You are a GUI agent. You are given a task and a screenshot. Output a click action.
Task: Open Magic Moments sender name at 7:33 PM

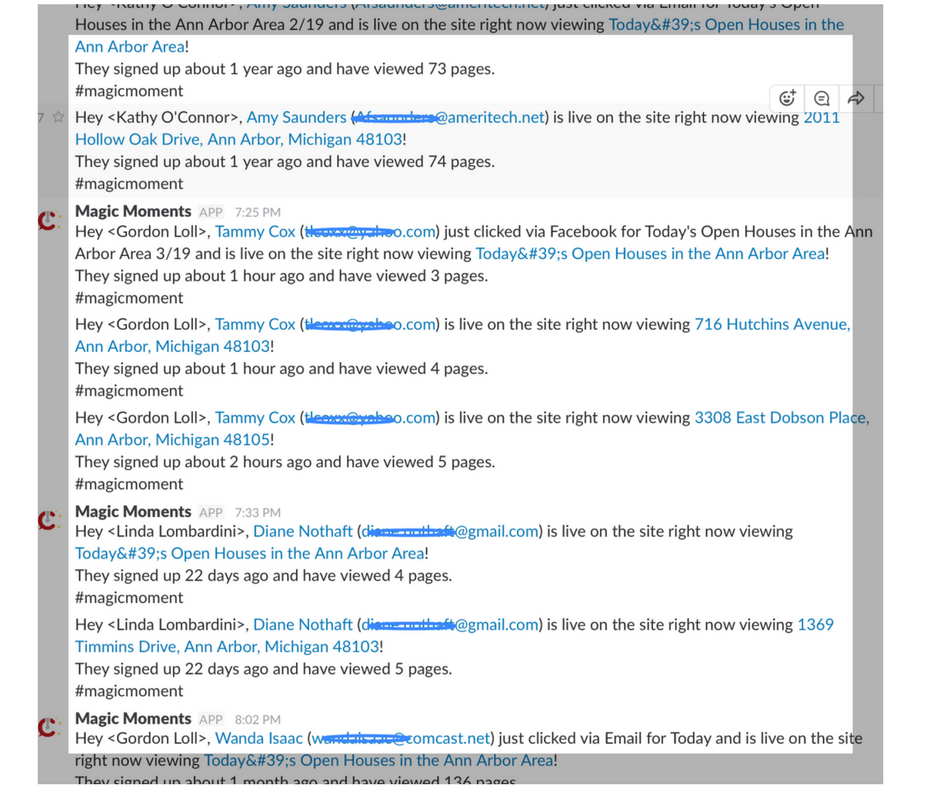point(133,512)
